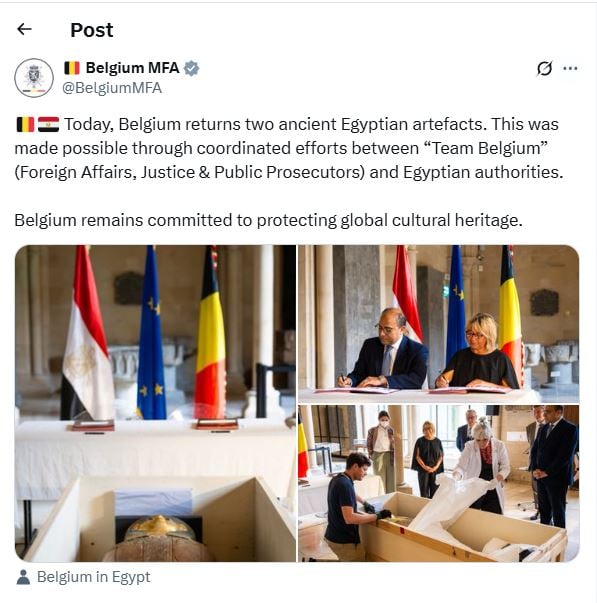
Task: Click the "Team Belgium" text in the post
Action: tap(485, 148)
